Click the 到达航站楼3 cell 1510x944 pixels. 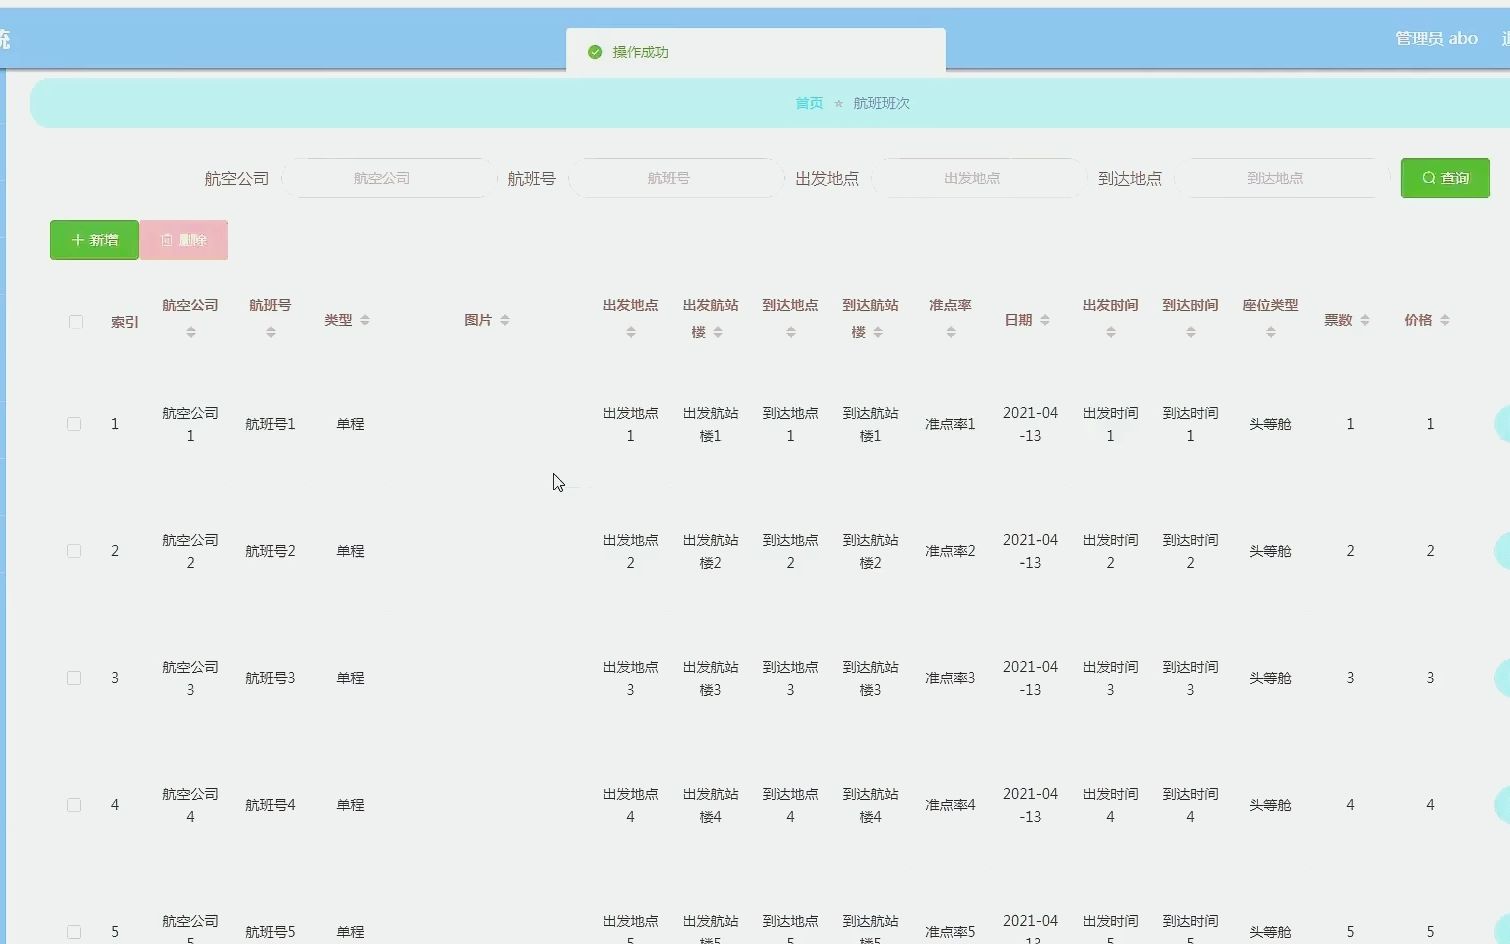pos(870,678)
